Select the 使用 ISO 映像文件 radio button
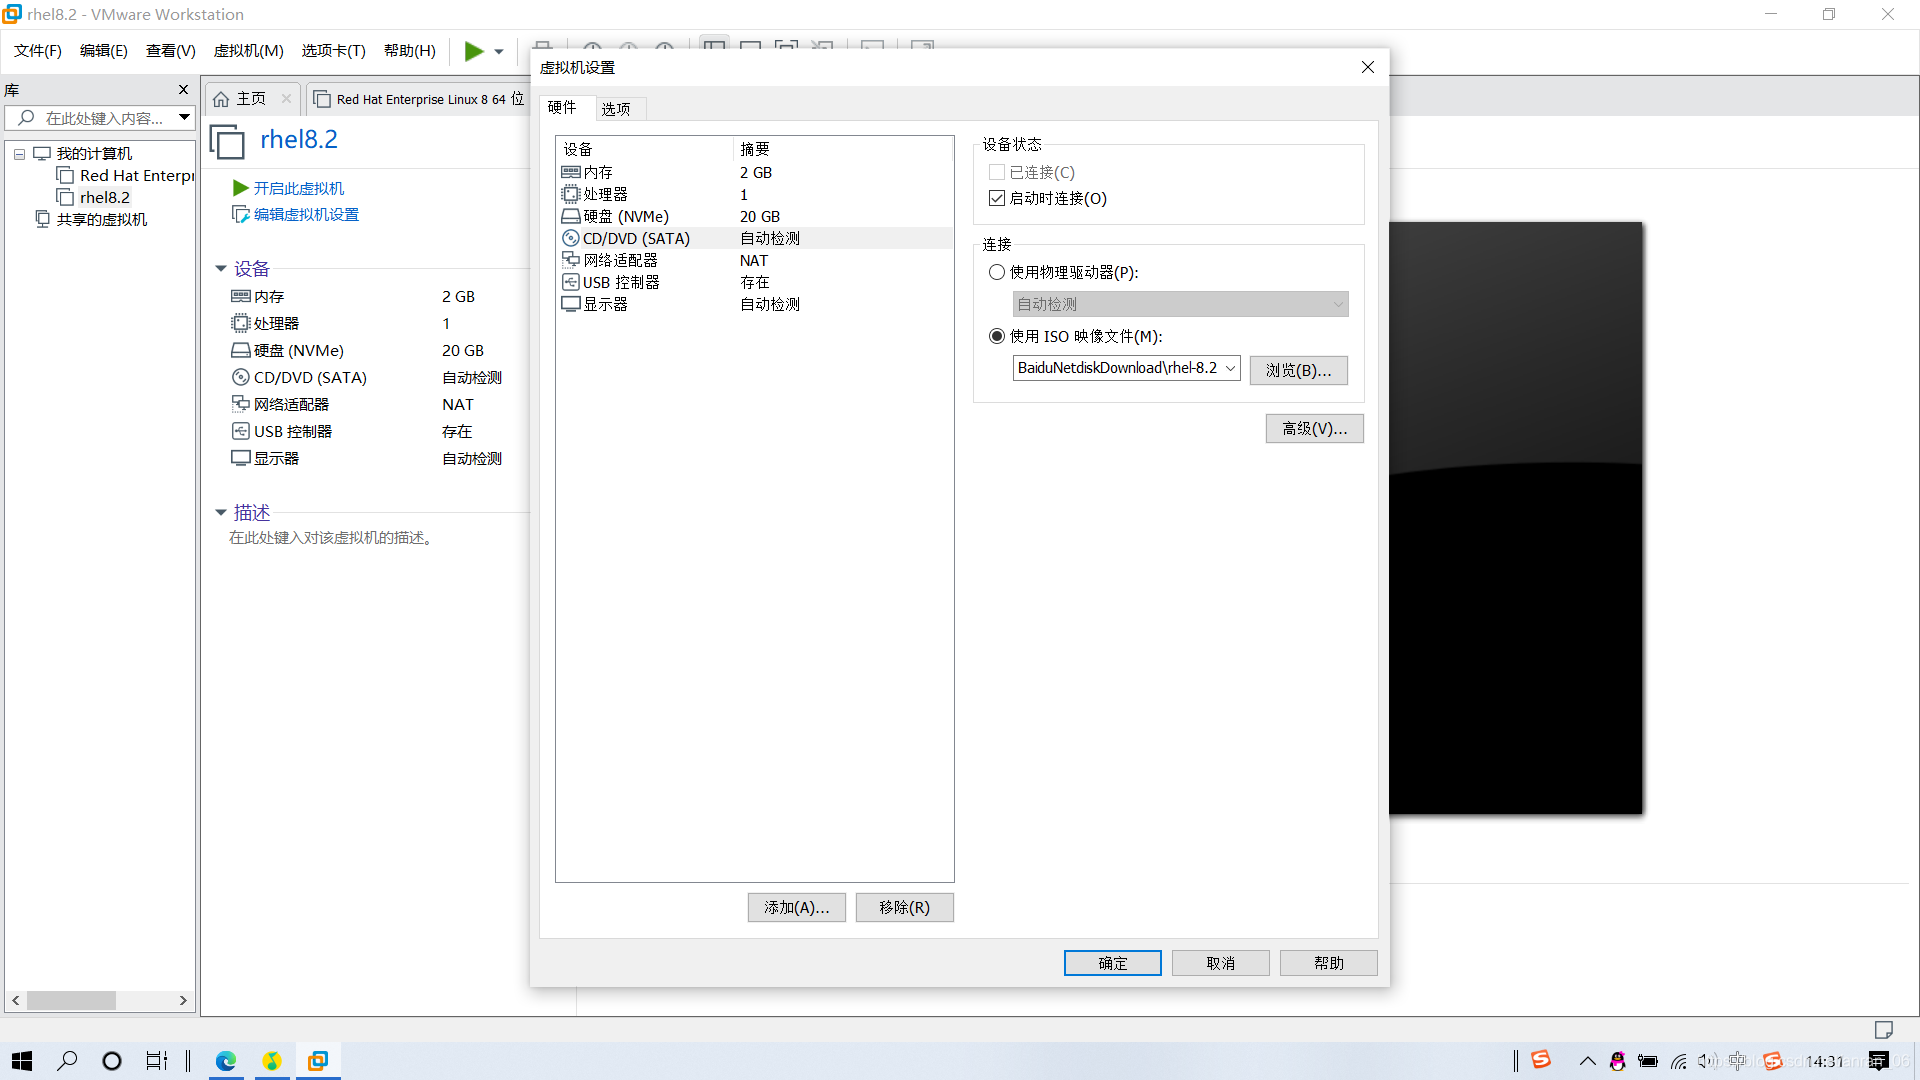This screenshot has height=1080, width=1920. point(997,336)
